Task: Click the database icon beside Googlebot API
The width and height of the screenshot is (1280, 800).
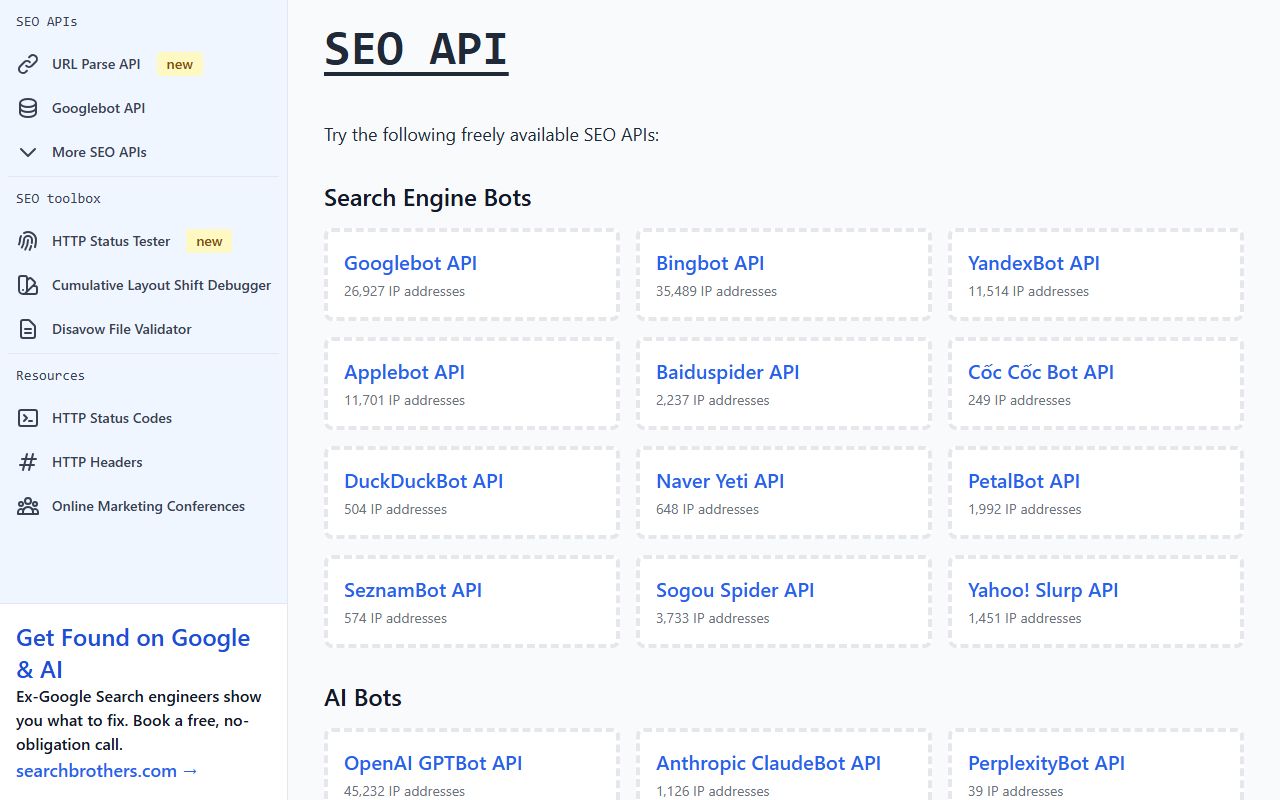Action: pos(28,108)
